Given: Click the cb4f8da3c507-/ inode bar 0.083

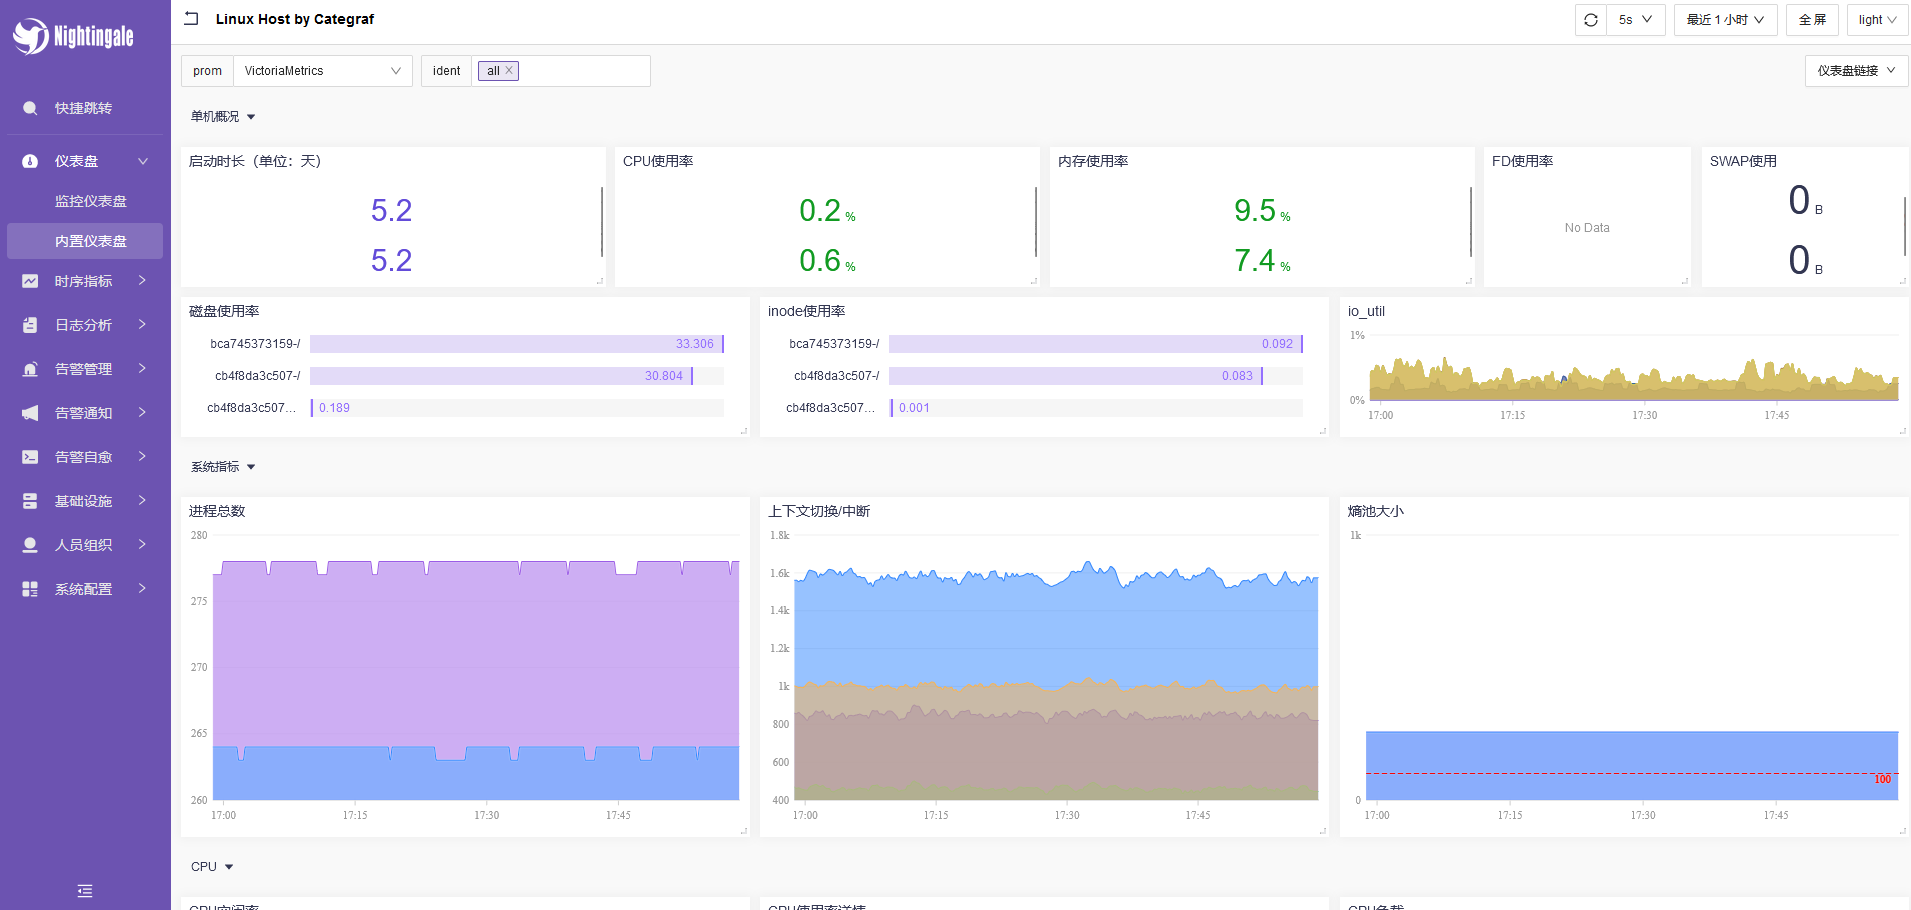Looking at the screenshot, I should tap(1076, 376).
